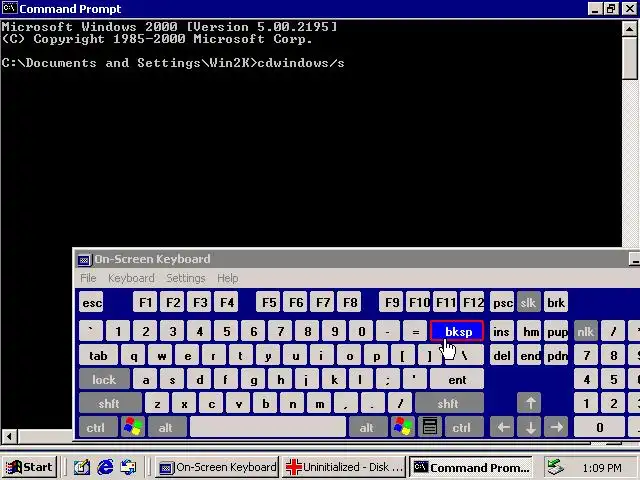Toggle the slk scroll lock key

point(529,302)
